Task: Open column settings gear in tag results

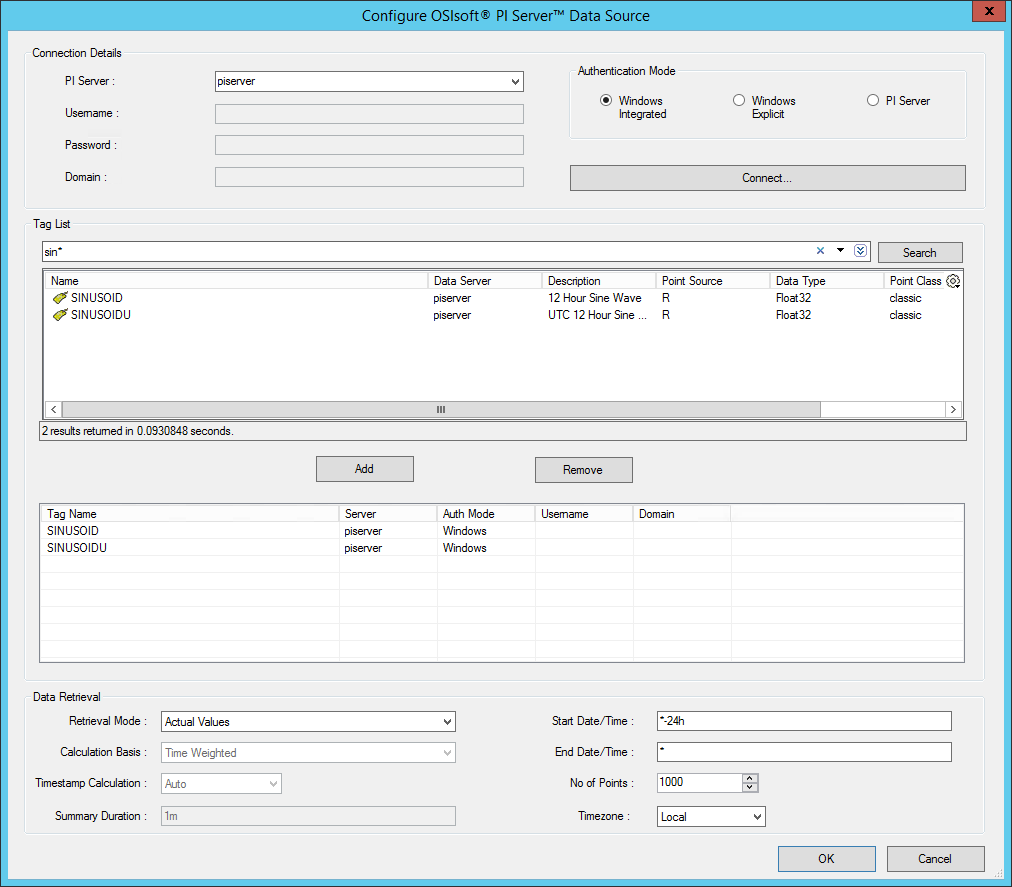Action: (953, 282)
